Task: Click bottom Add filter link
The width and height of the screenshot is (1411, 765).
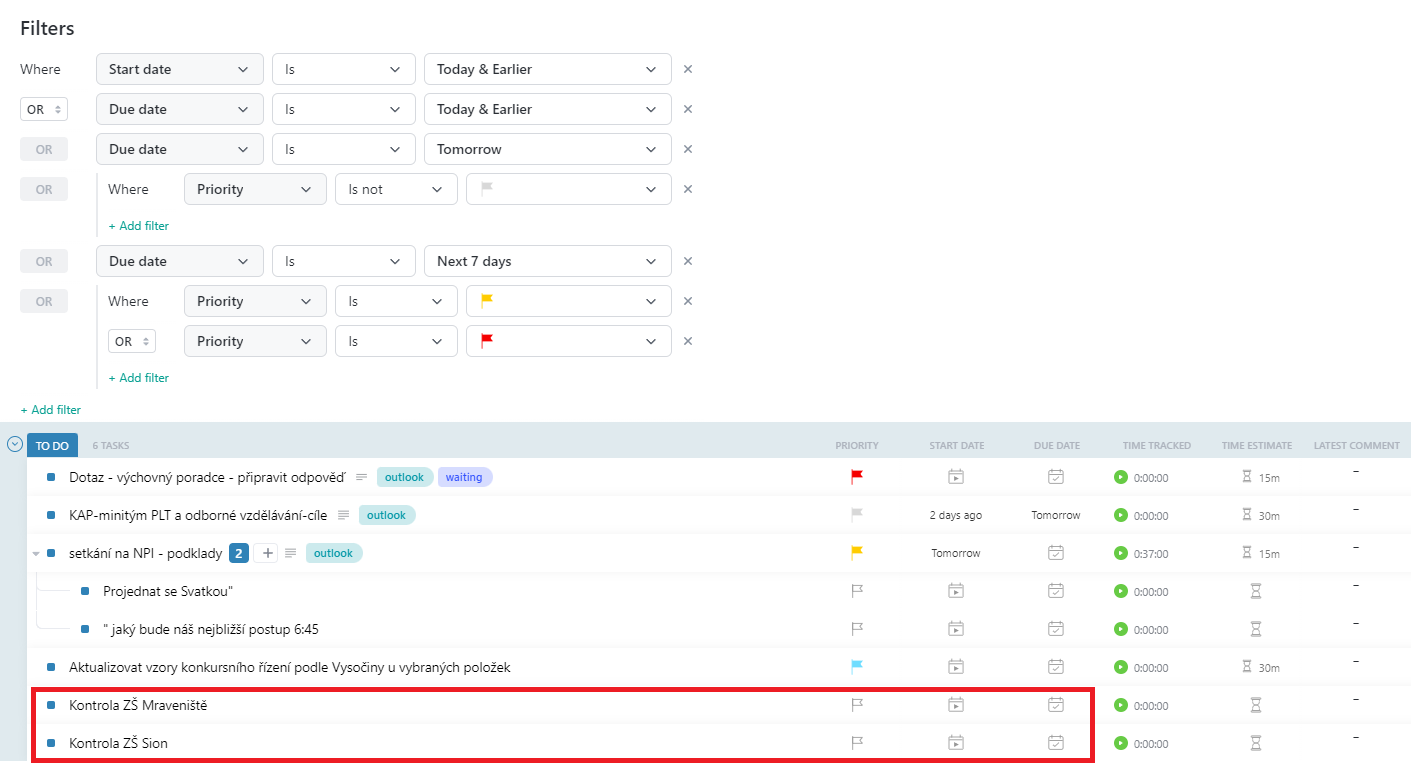Action: (x=51, y=410)
